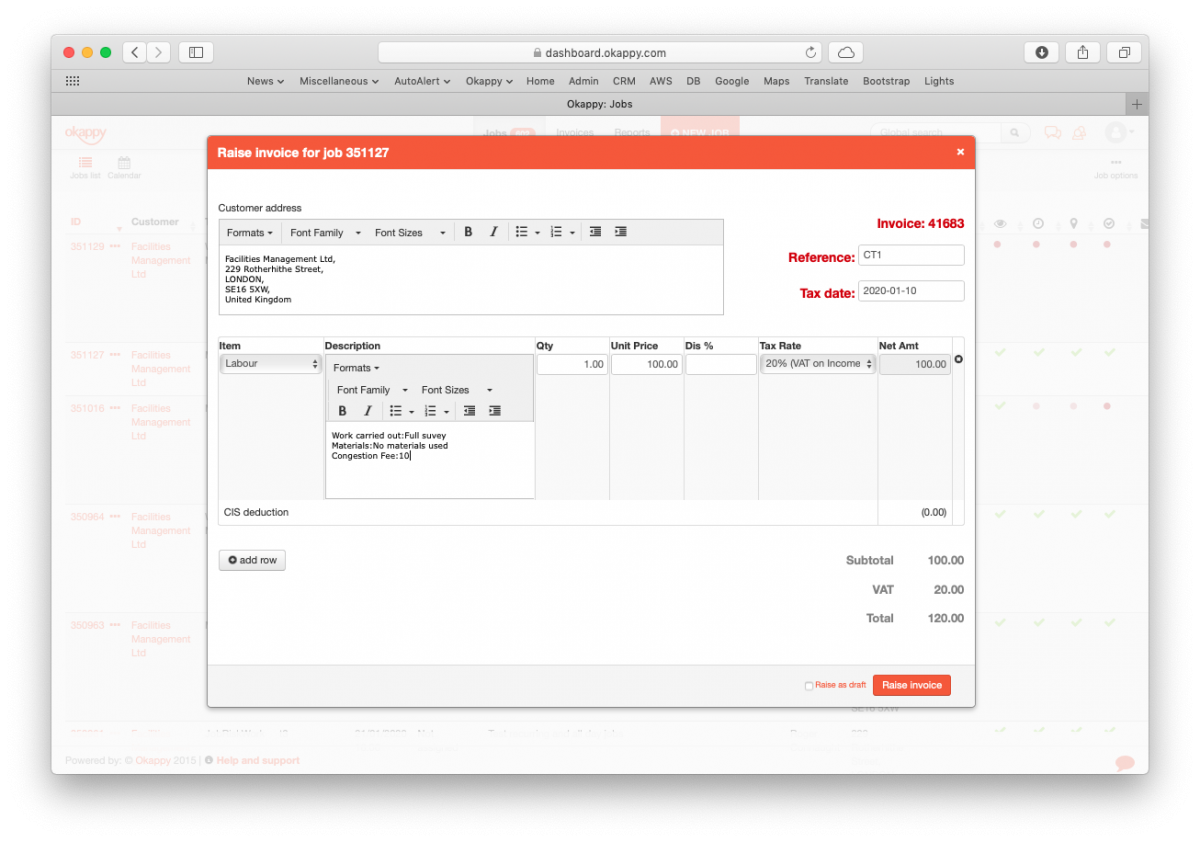Apply bold in Description editor
1200x842 pixels.
pyautogui.click(x=342, y=411)
